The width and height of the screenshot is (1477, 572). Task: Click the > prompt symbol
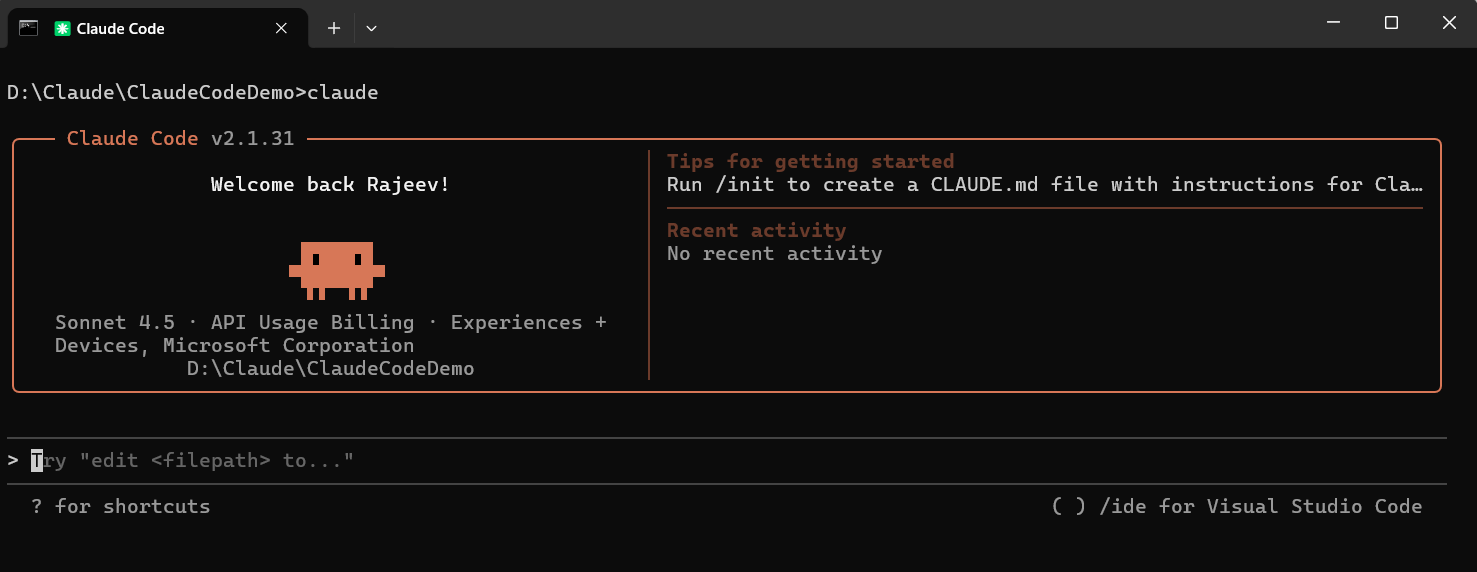[12, 460]
